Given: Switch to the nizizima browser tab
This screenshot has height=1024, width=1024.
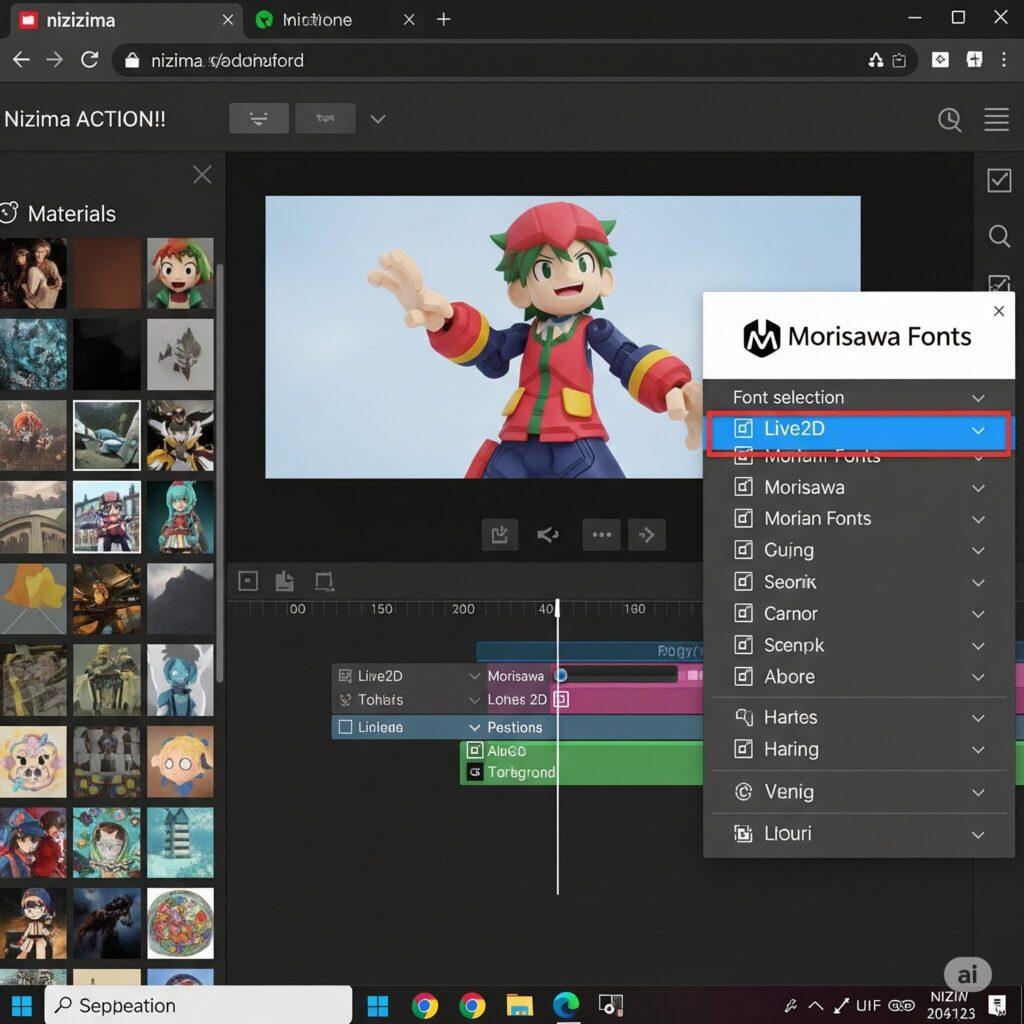Looking at the screenshot, I should (125, 20).
